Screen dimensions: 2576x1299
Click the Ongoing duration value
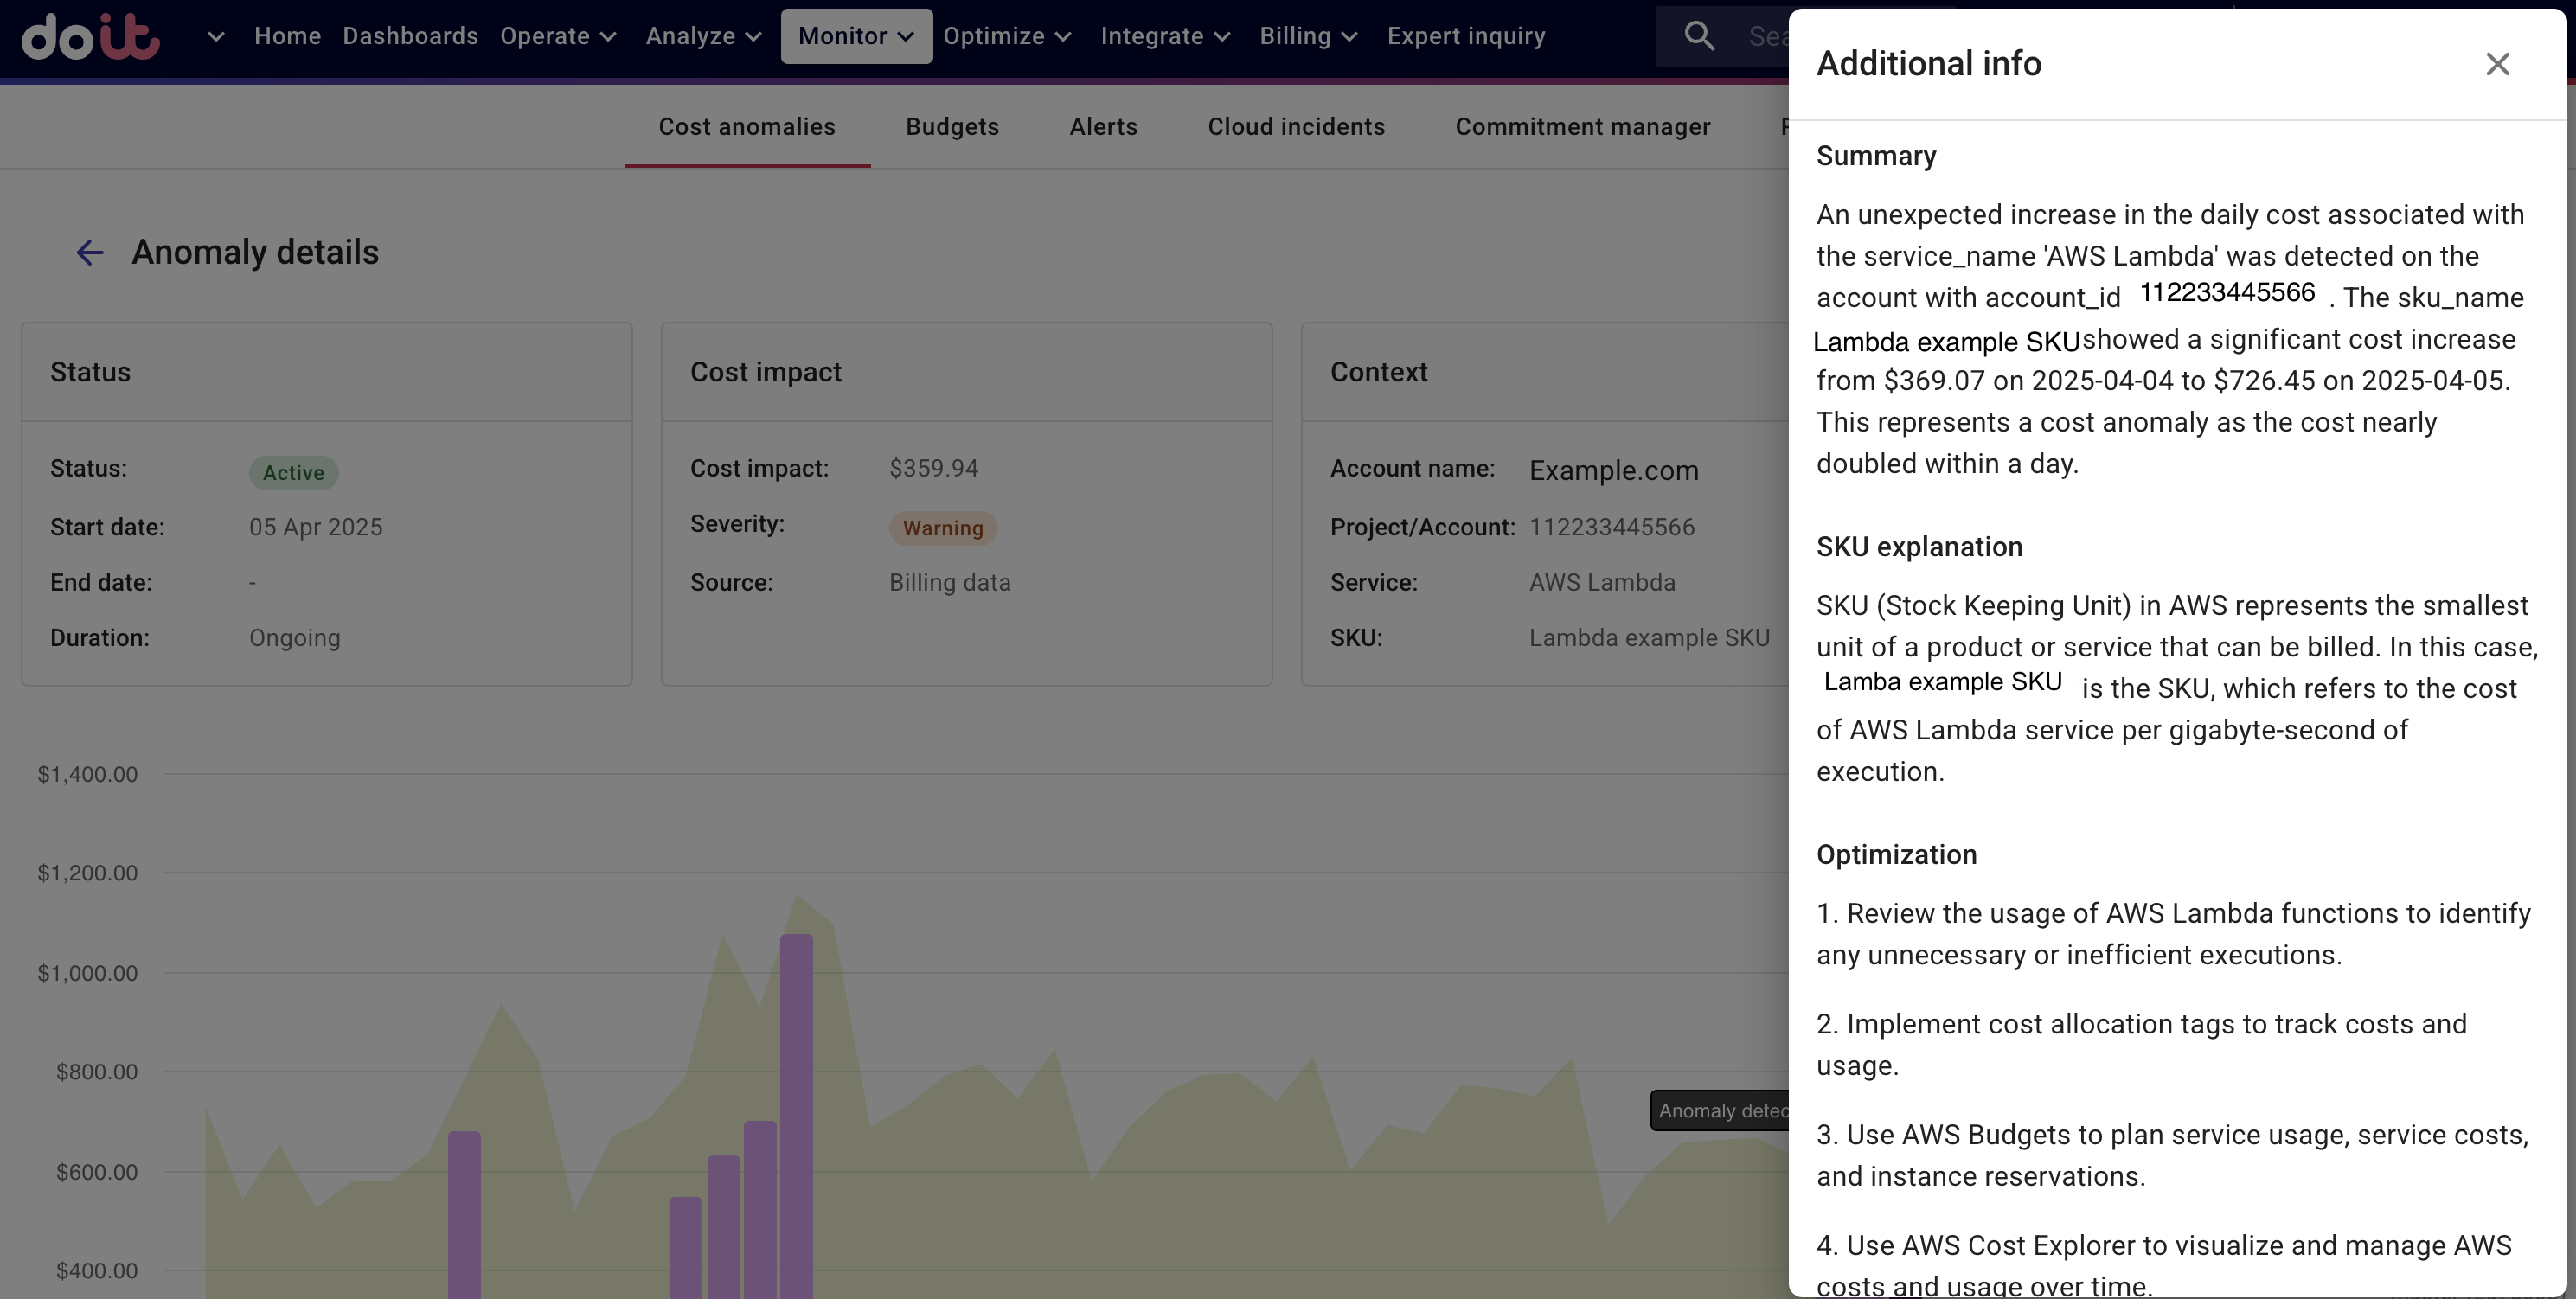(294, 638)
